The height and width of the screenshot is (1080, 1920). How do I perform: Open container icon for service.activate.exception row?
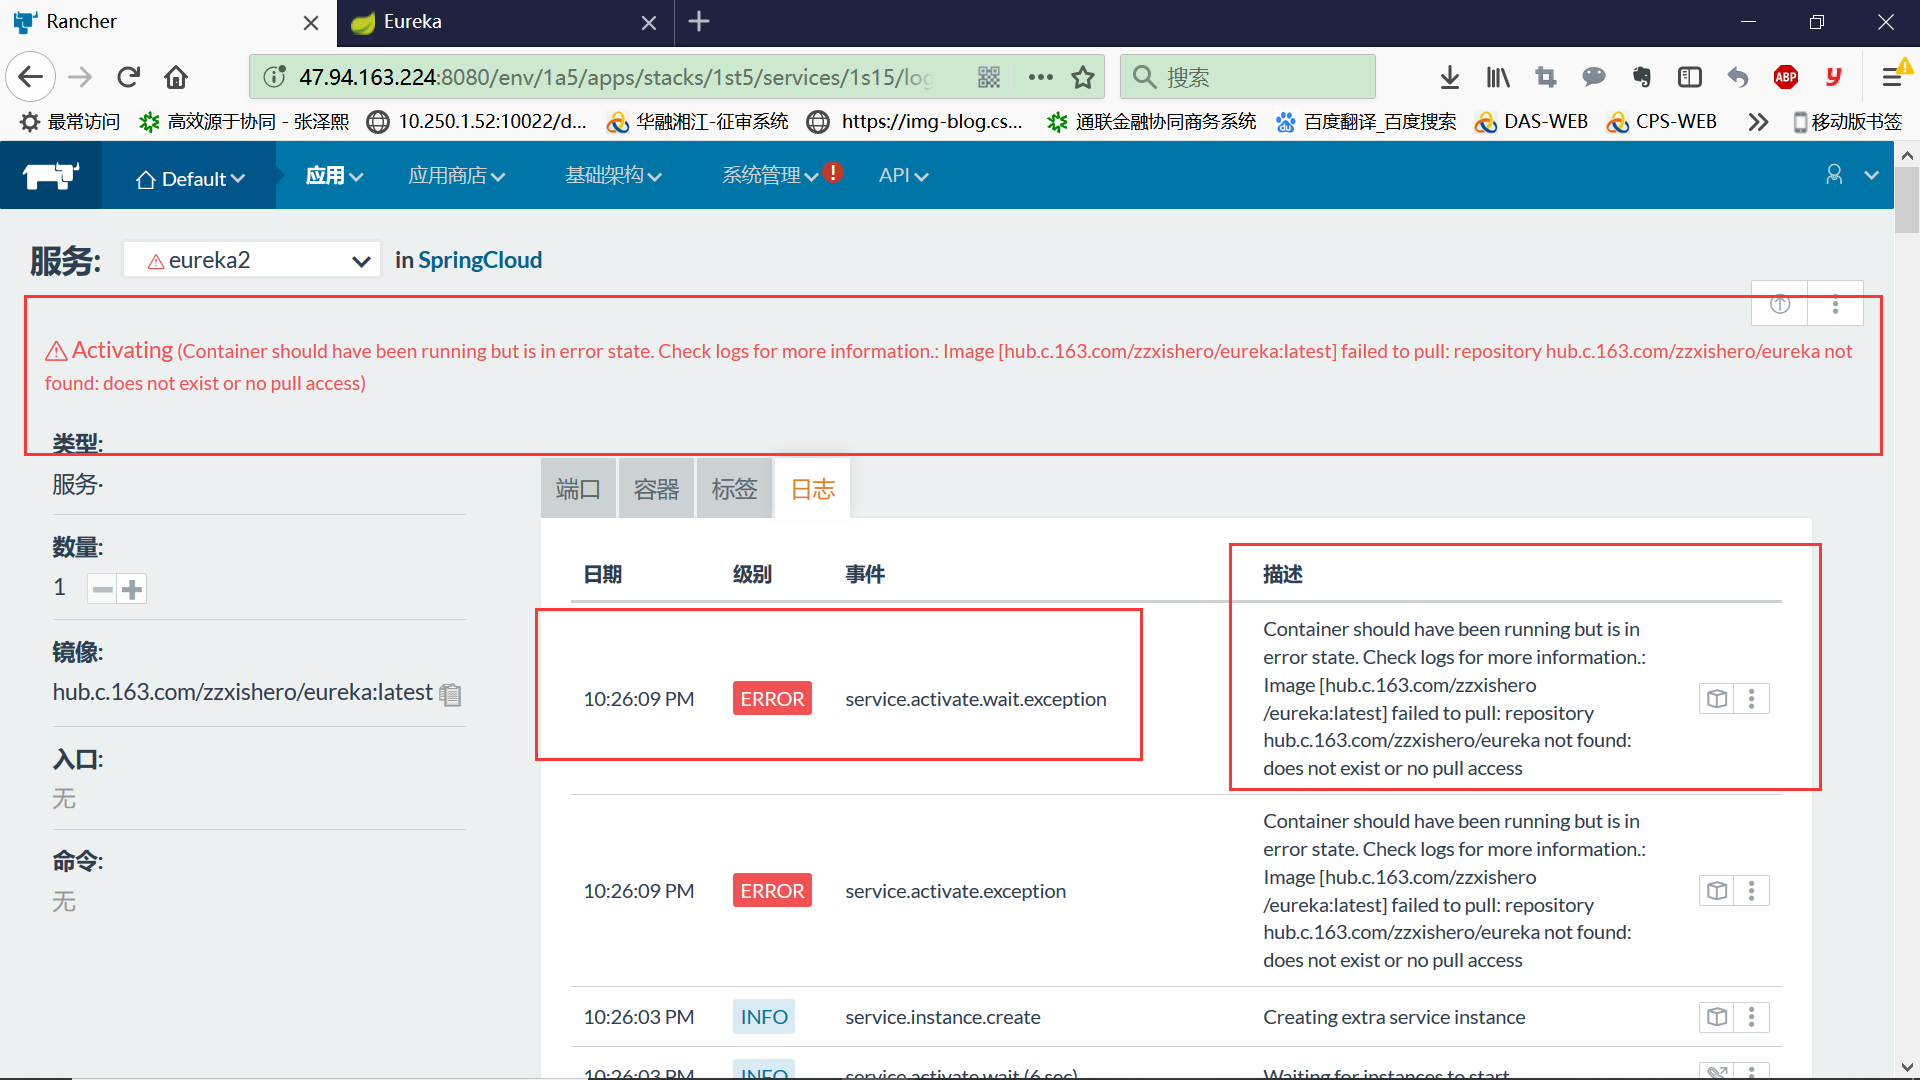coord(1717,890)
